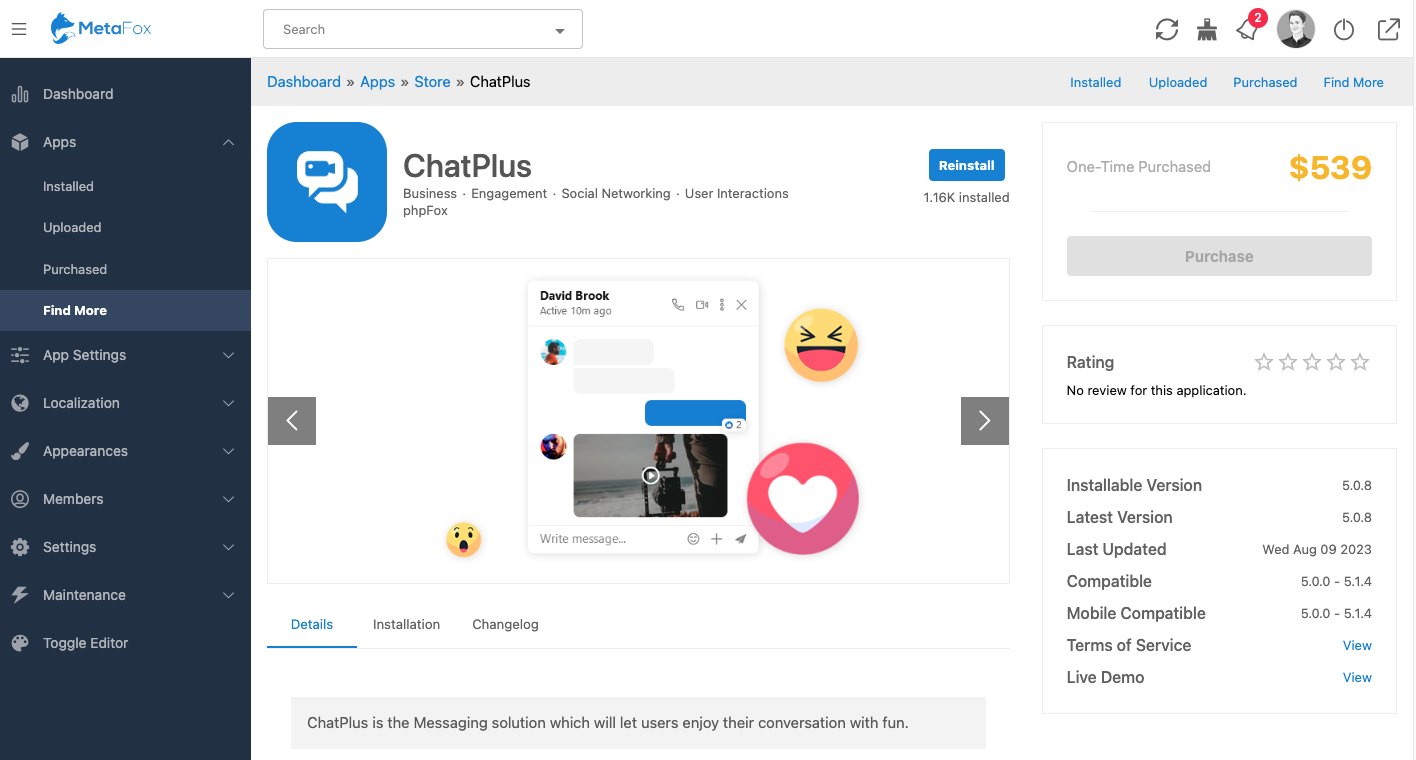View the Live Demo link

pyautogui.click(x=1357, y=677)
